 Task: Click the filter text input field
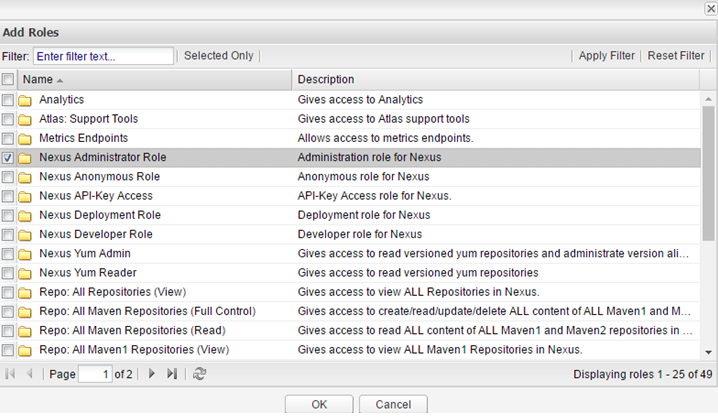pos(103,56)
